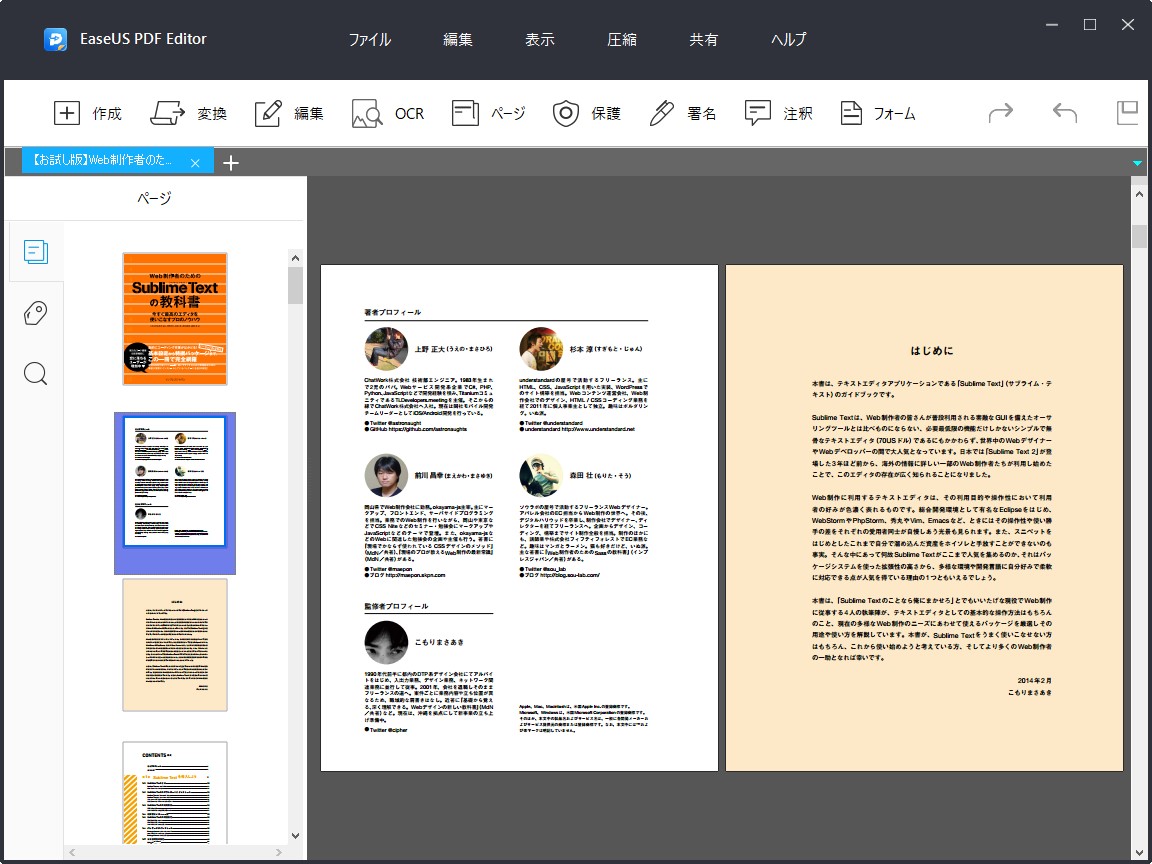Click the document vertical scrollbar thumb
1152x864 pixels.
1139,237
